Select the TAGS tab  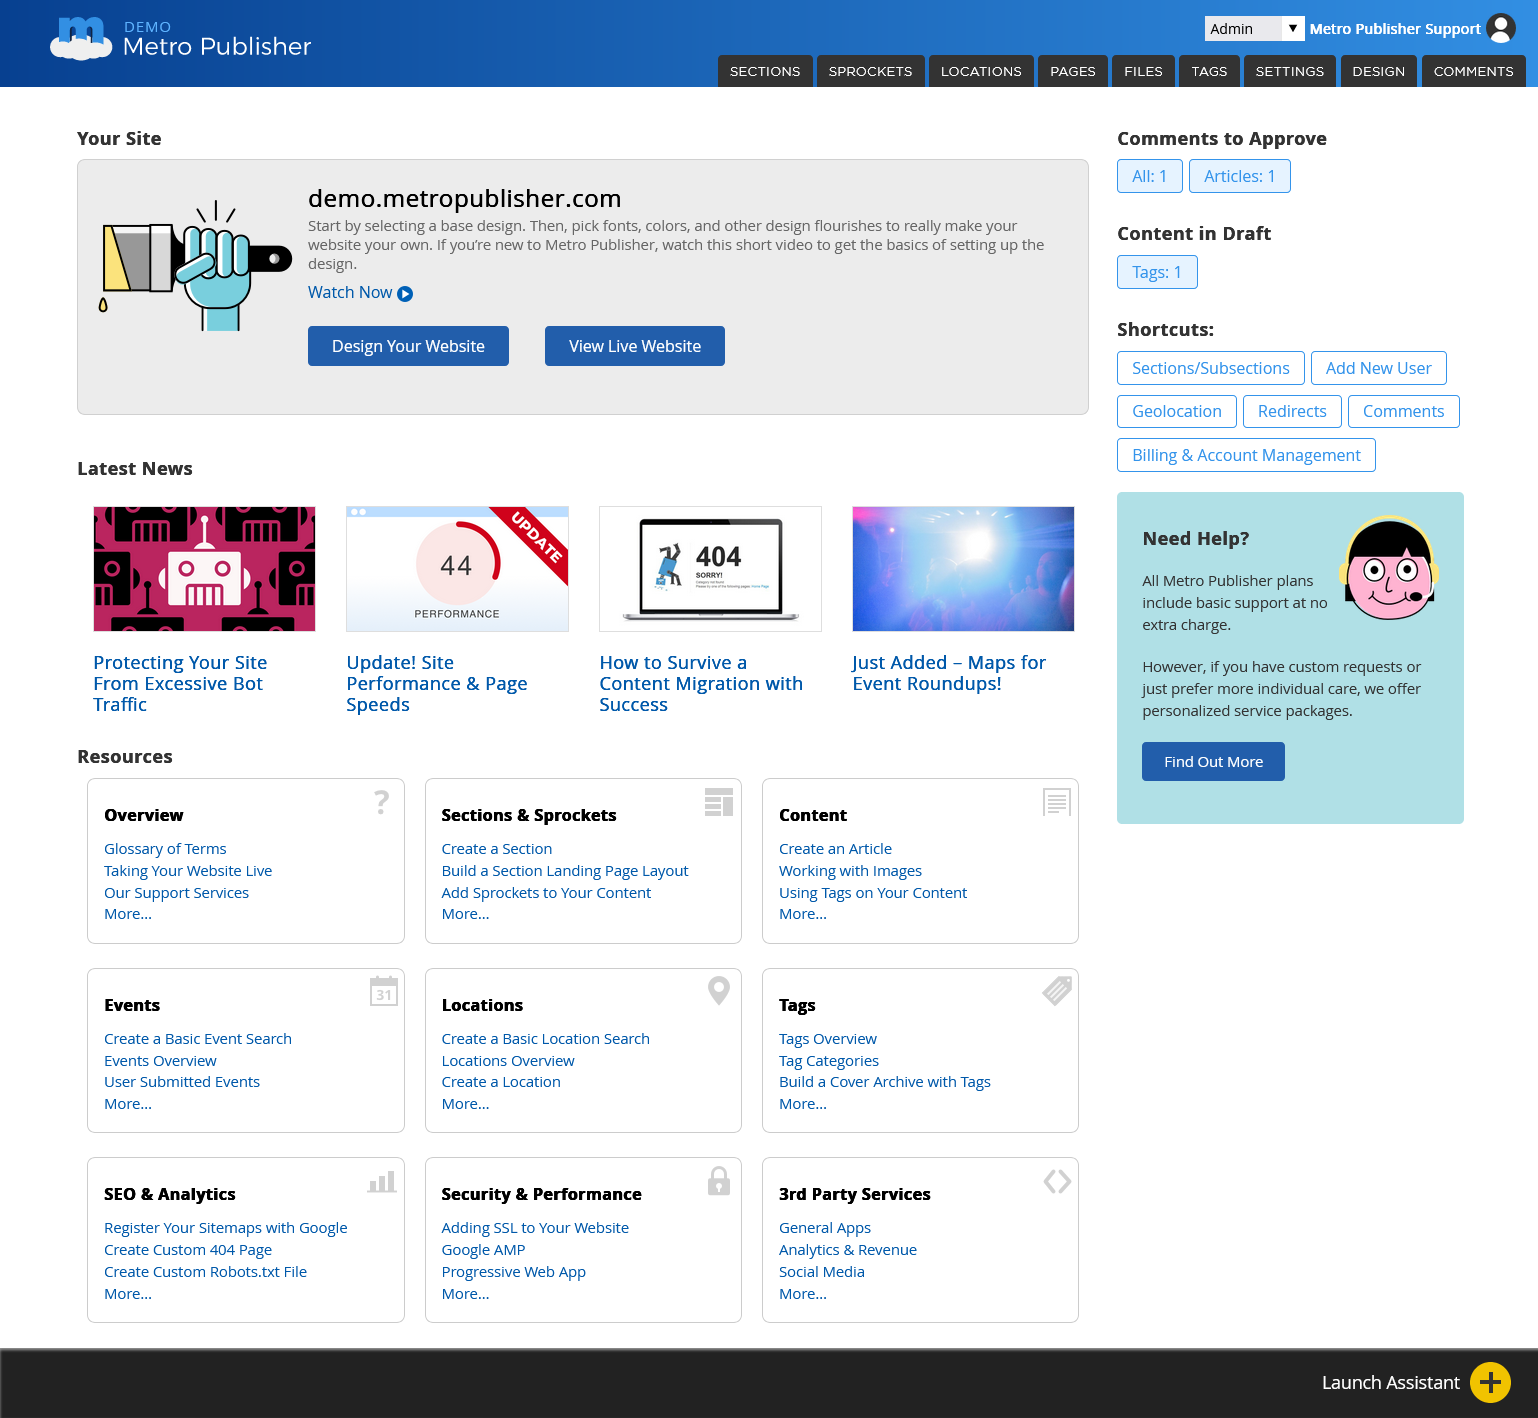(1209, 71)
